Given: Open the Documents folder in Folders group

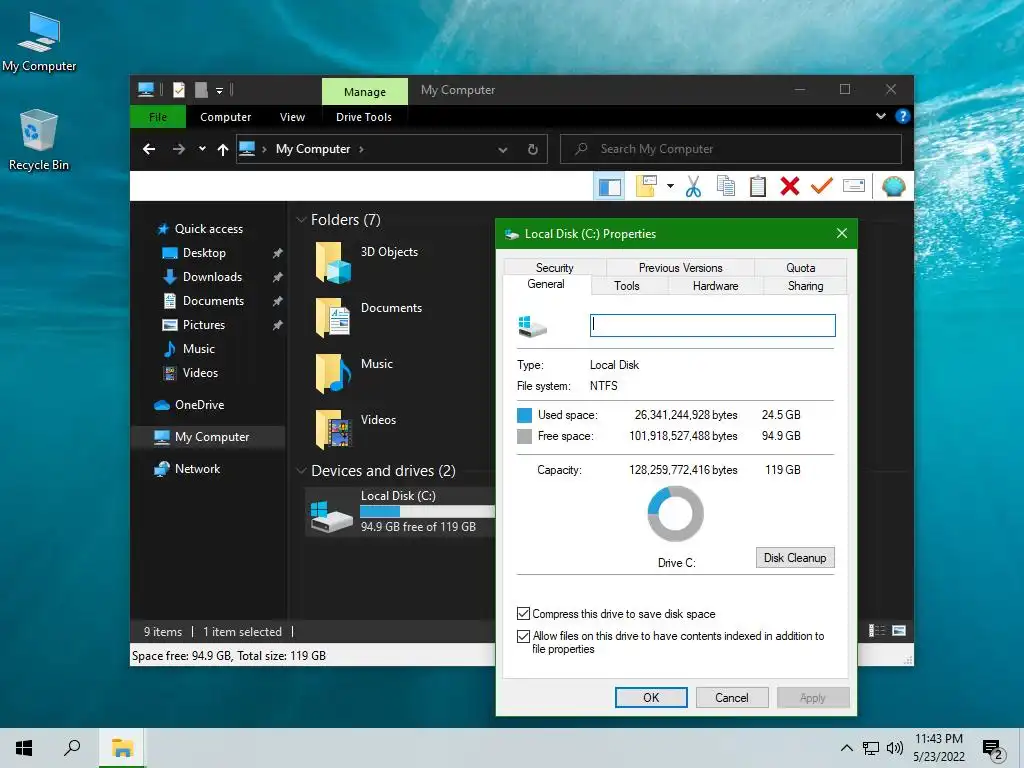Looking at the screenshot, I should 369,317.
